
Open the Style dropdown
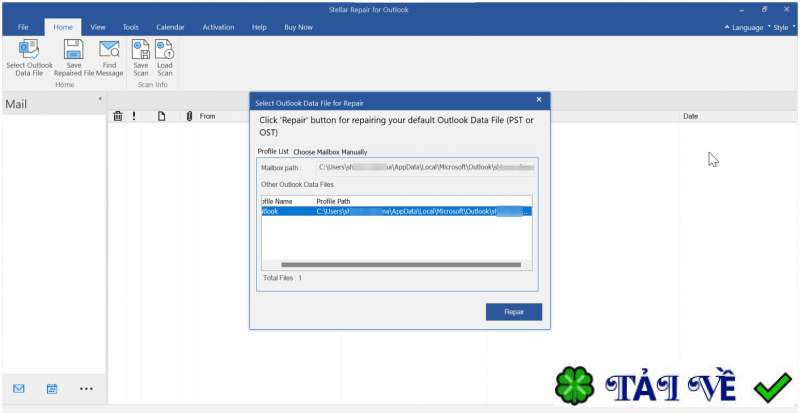(782, 28)
